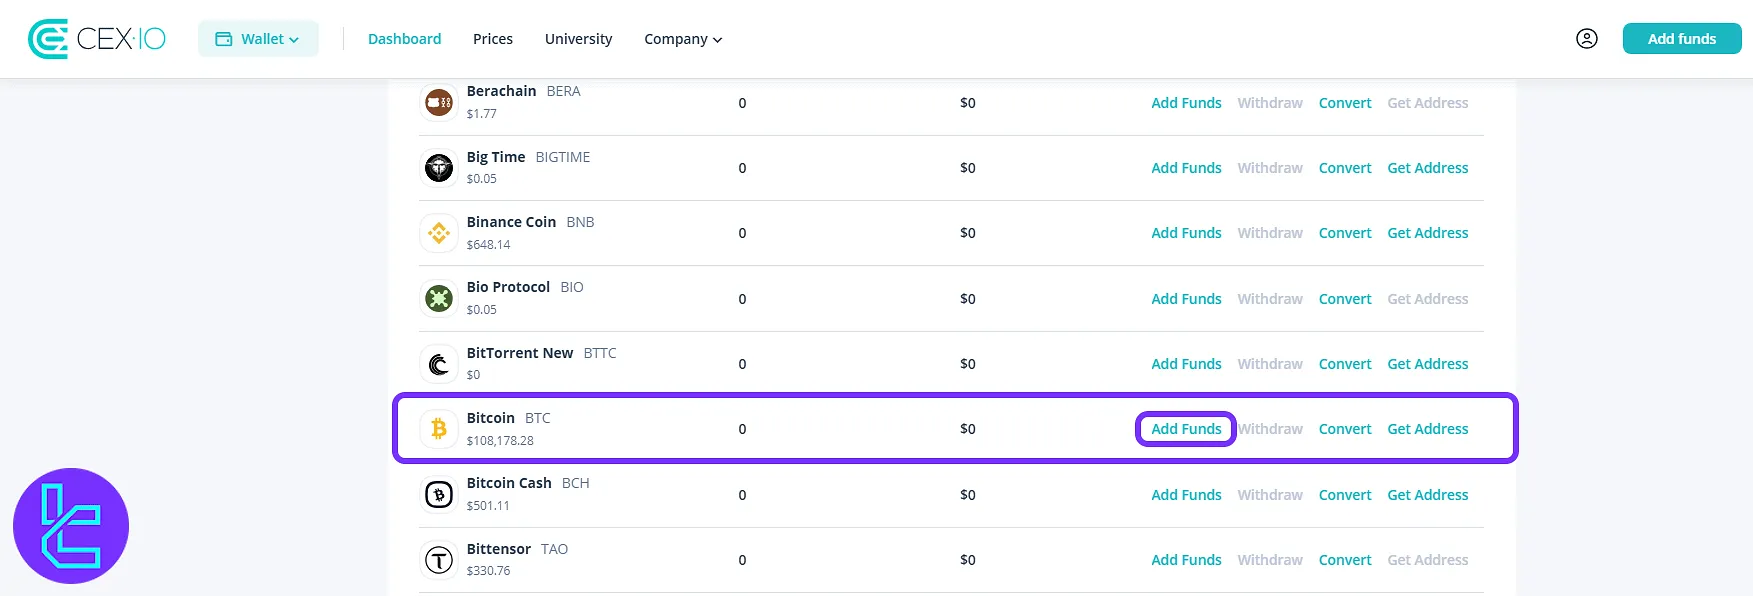The width and height of the screenshot is (1753, 596).
Task: Click the Big Time coin icon
Action: click(439, 168)
